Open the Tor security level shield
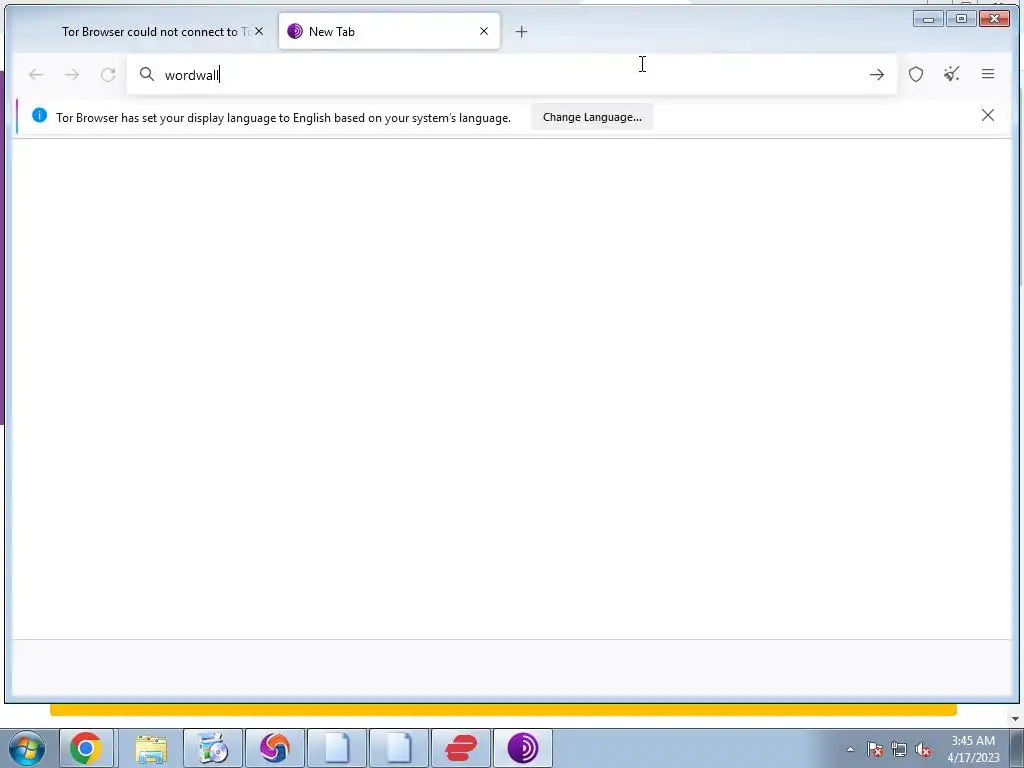Screen dimensions: 1024x768 (916, 74)
